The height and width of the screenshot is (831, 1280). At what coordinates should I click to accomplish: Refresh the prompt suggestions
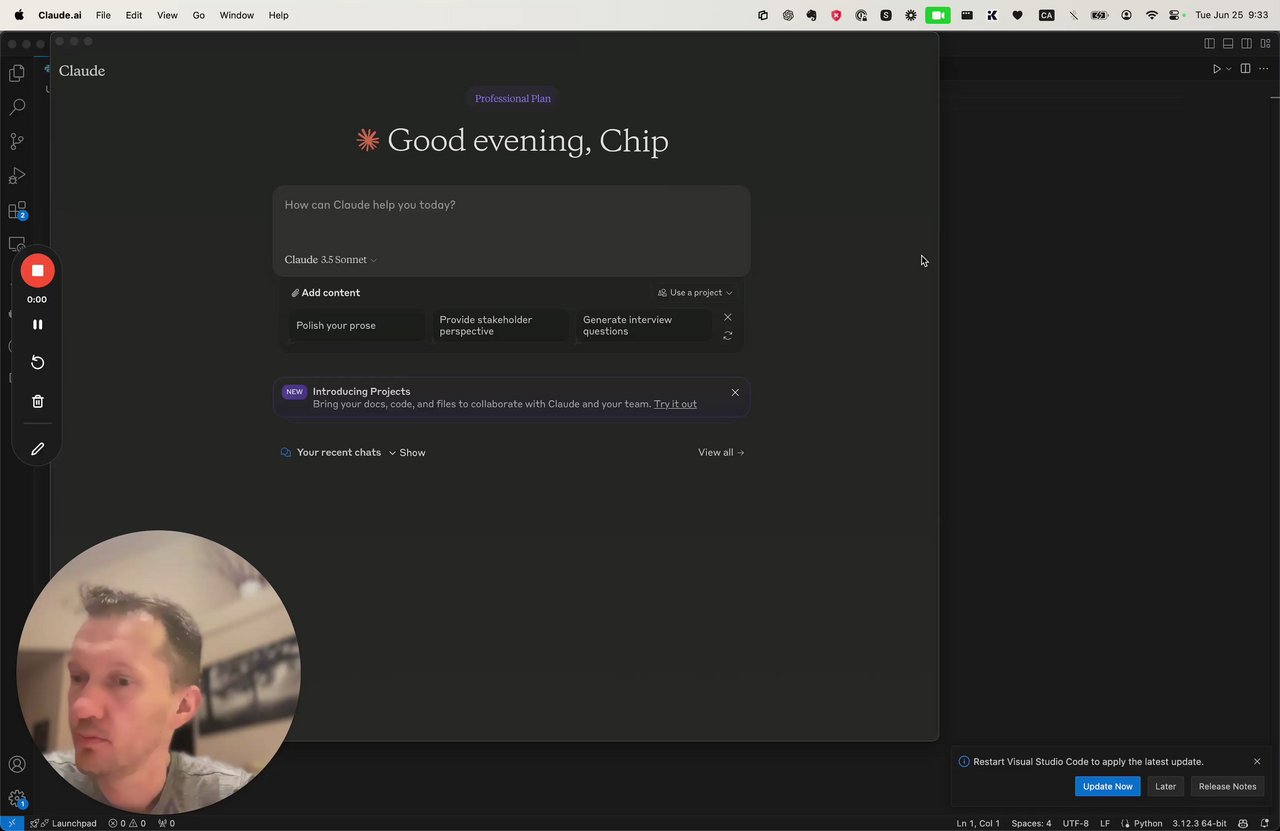pos(728,336)
